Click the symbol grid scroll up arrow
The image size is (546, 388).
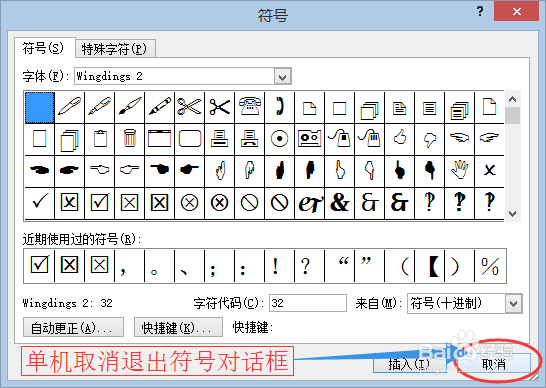point(512,99)
